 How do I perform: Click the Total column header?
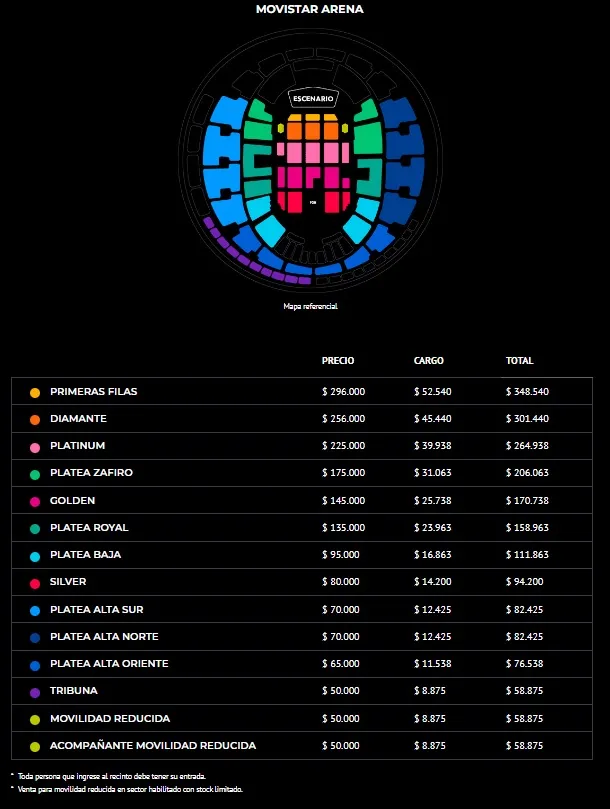520,361
